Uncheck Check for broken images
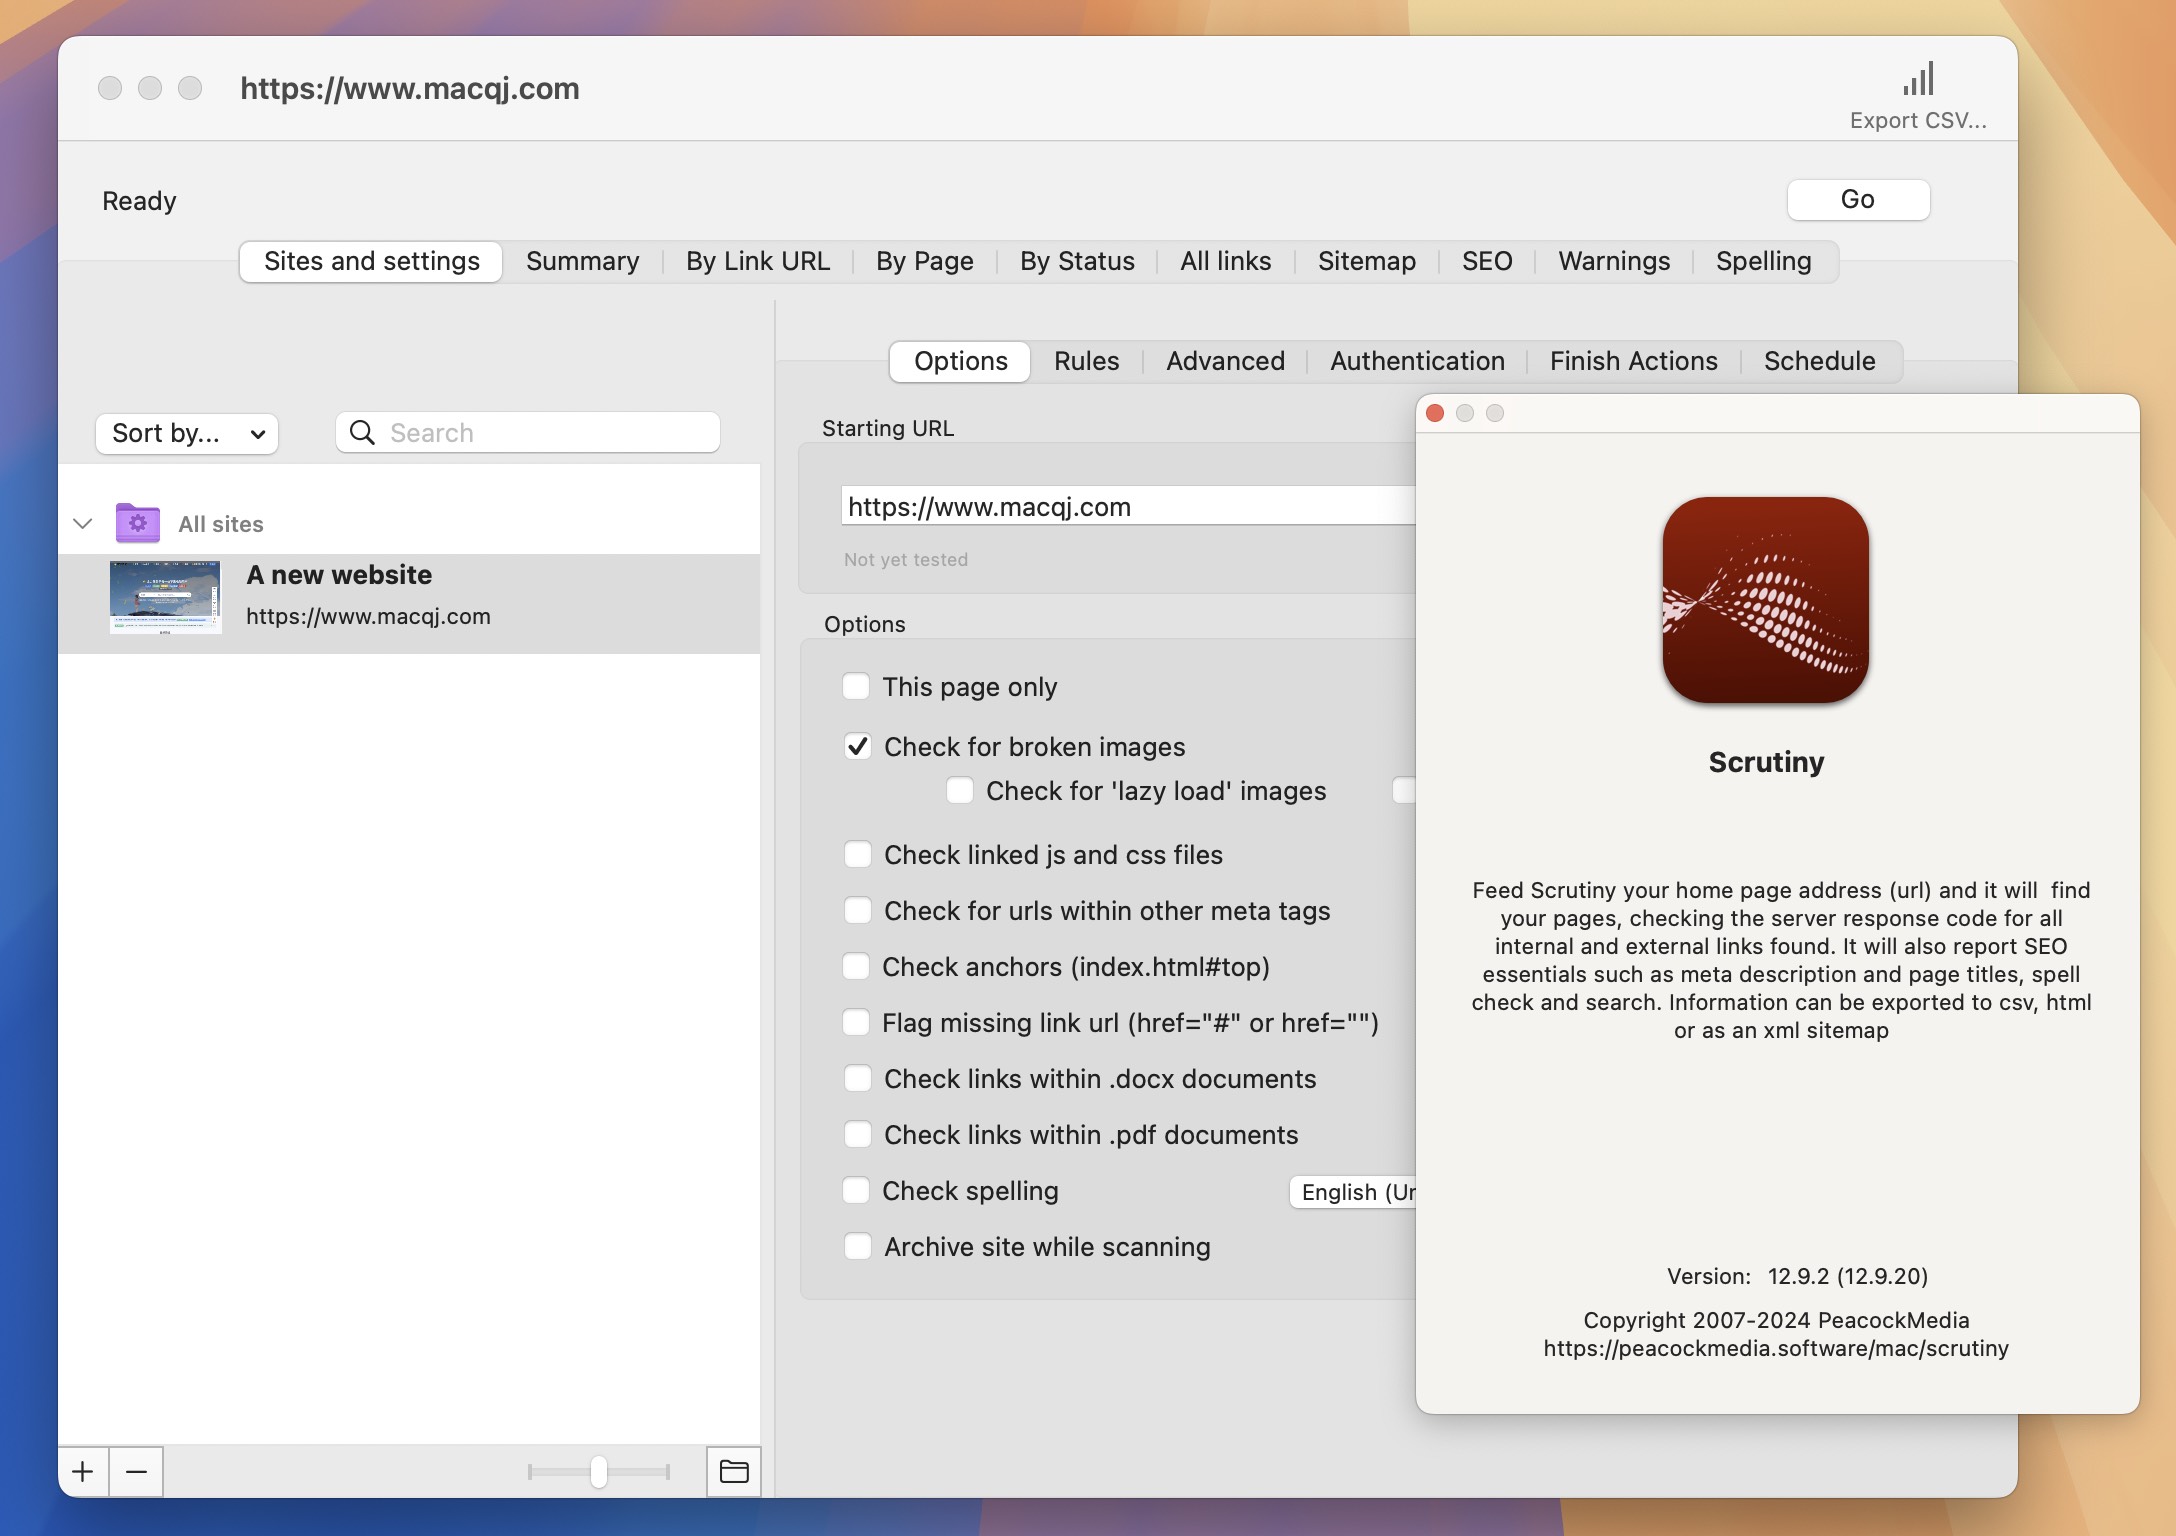2176x1536 pixels. point(857,746)
